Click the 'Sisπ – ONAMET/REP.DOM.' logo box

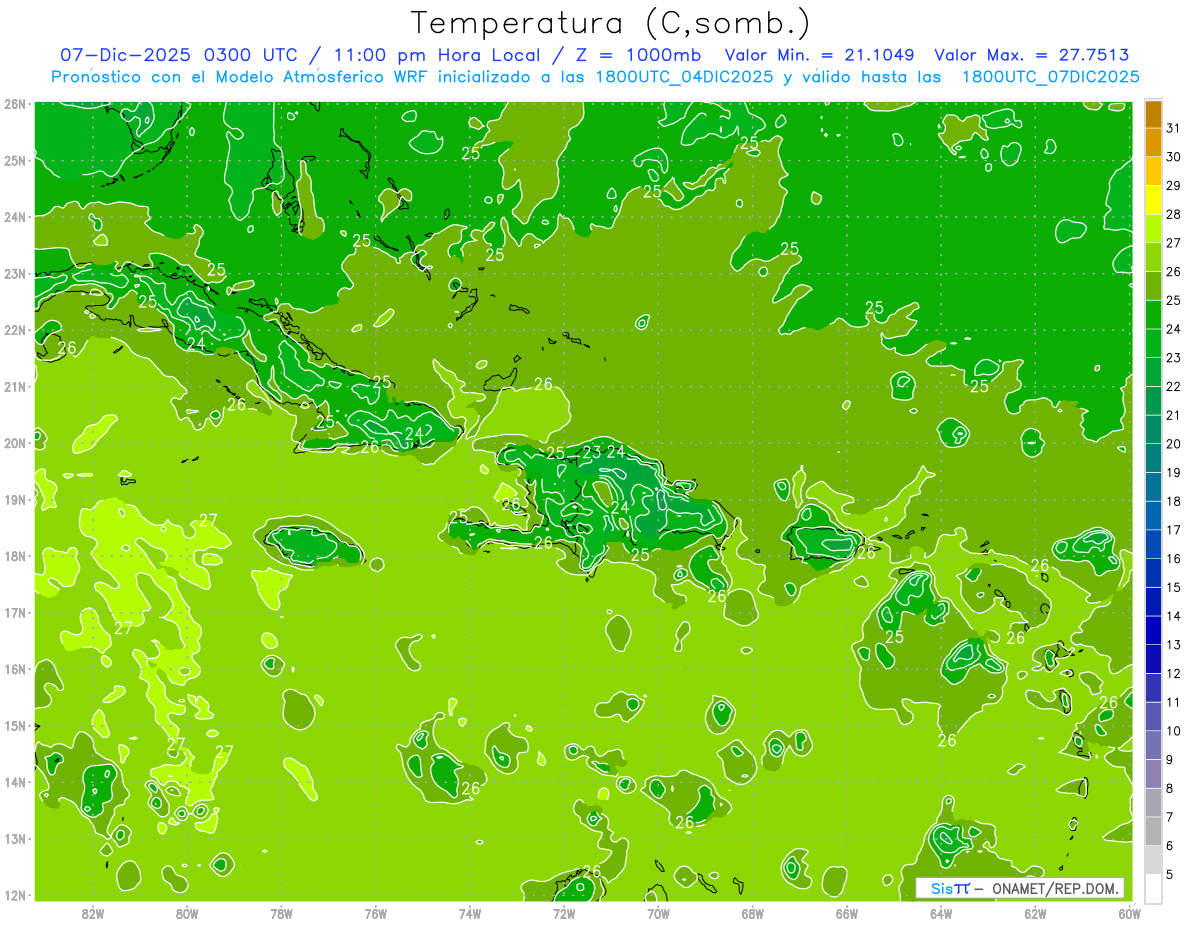[x=1020, y=888]
